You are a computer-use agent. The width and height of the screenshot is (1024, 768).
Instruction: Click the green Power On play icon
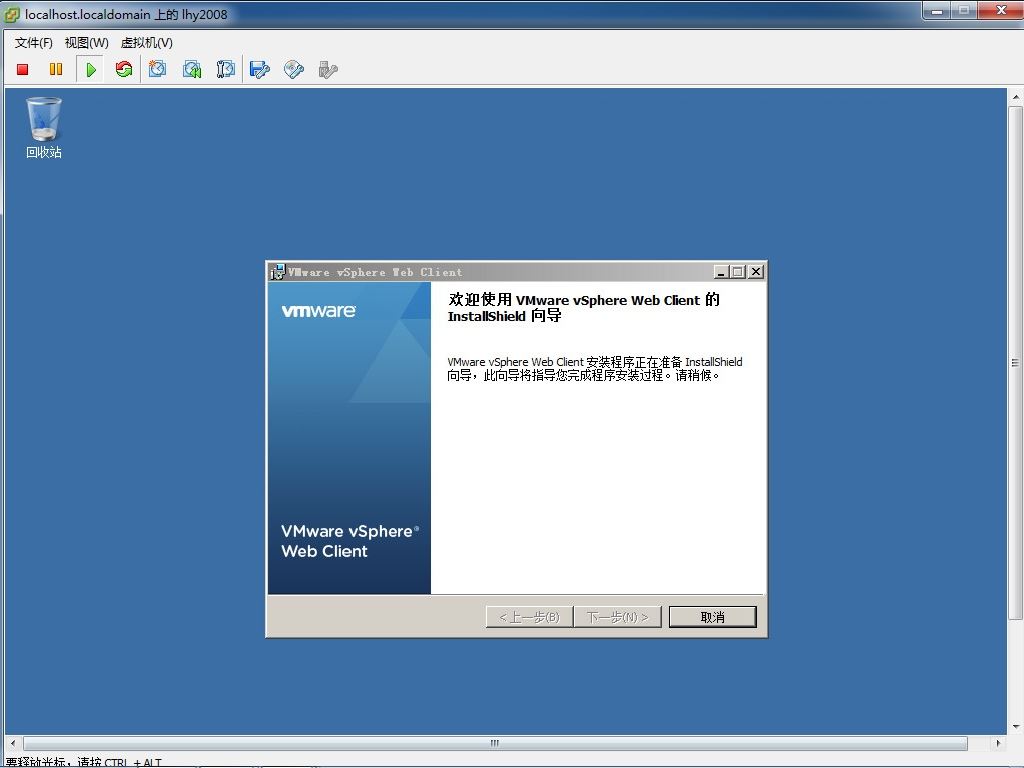pos(91,69)
